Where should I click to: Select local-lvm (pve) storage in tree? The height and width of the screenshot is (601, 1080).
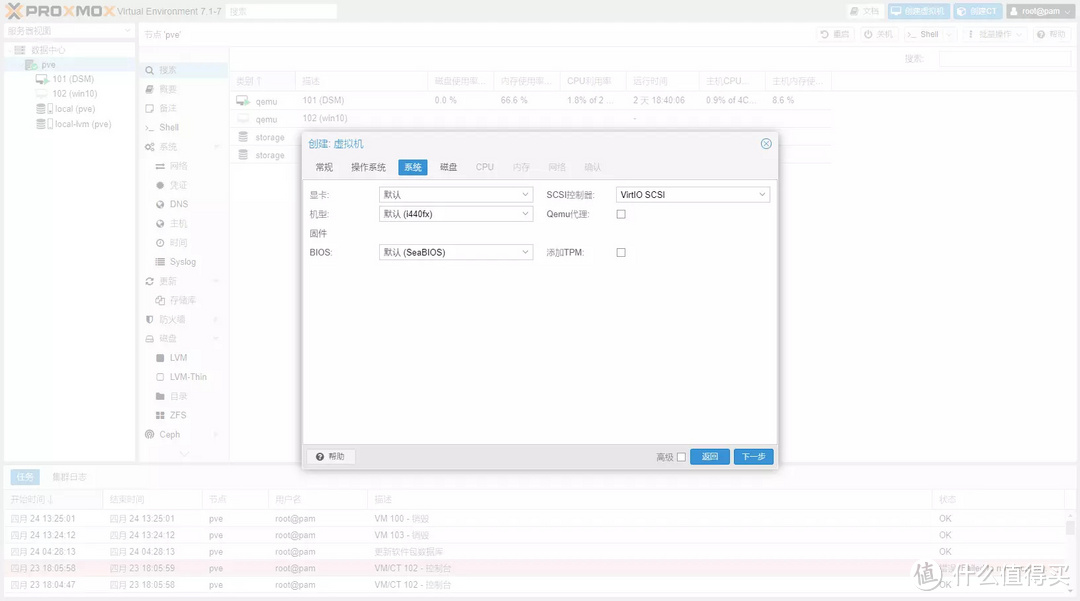click(x=83, y=124)
